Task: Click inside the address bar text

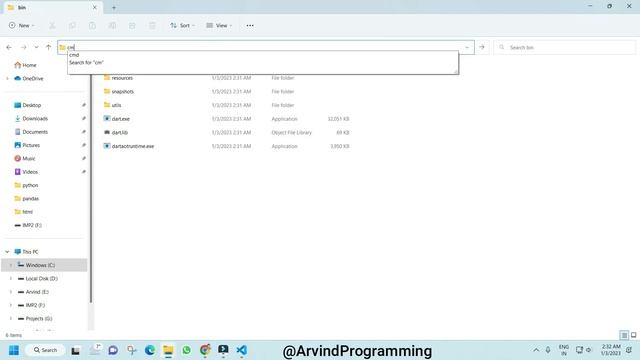Action: (x=71, y=47)
